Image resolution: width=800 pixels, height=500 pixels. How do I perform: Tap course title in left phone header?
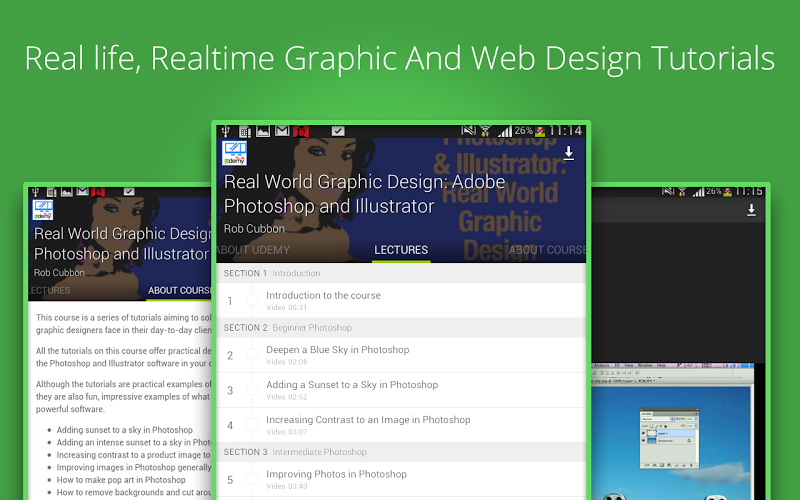coord(122,244)
